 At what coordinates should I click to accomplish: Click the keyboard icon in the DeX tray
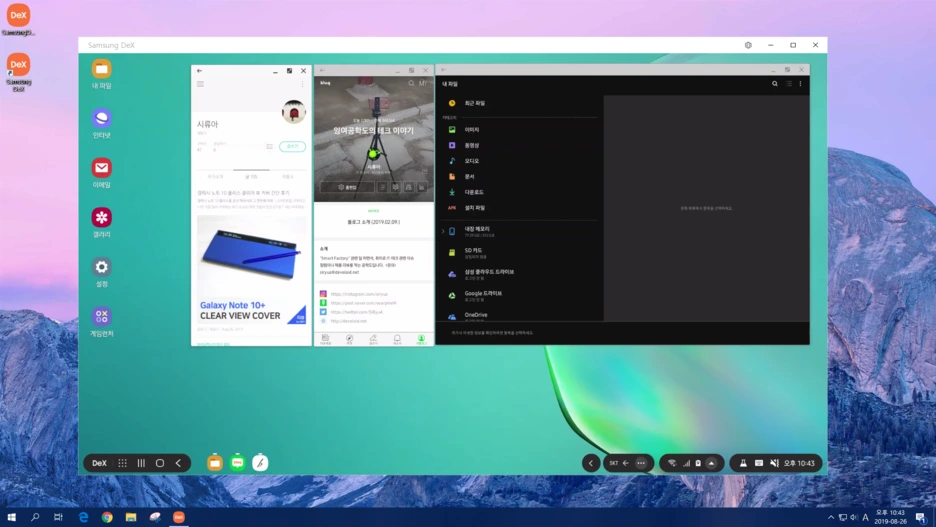[x=759, y=463]
